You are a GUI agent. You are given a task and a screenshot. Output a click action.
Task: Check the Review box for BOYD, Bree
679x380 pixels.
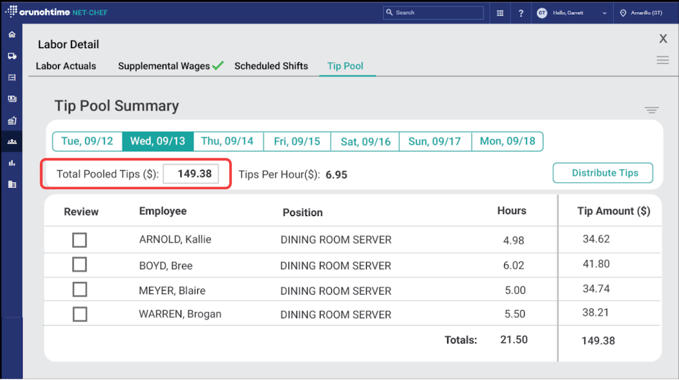click(x=80, y=264)
